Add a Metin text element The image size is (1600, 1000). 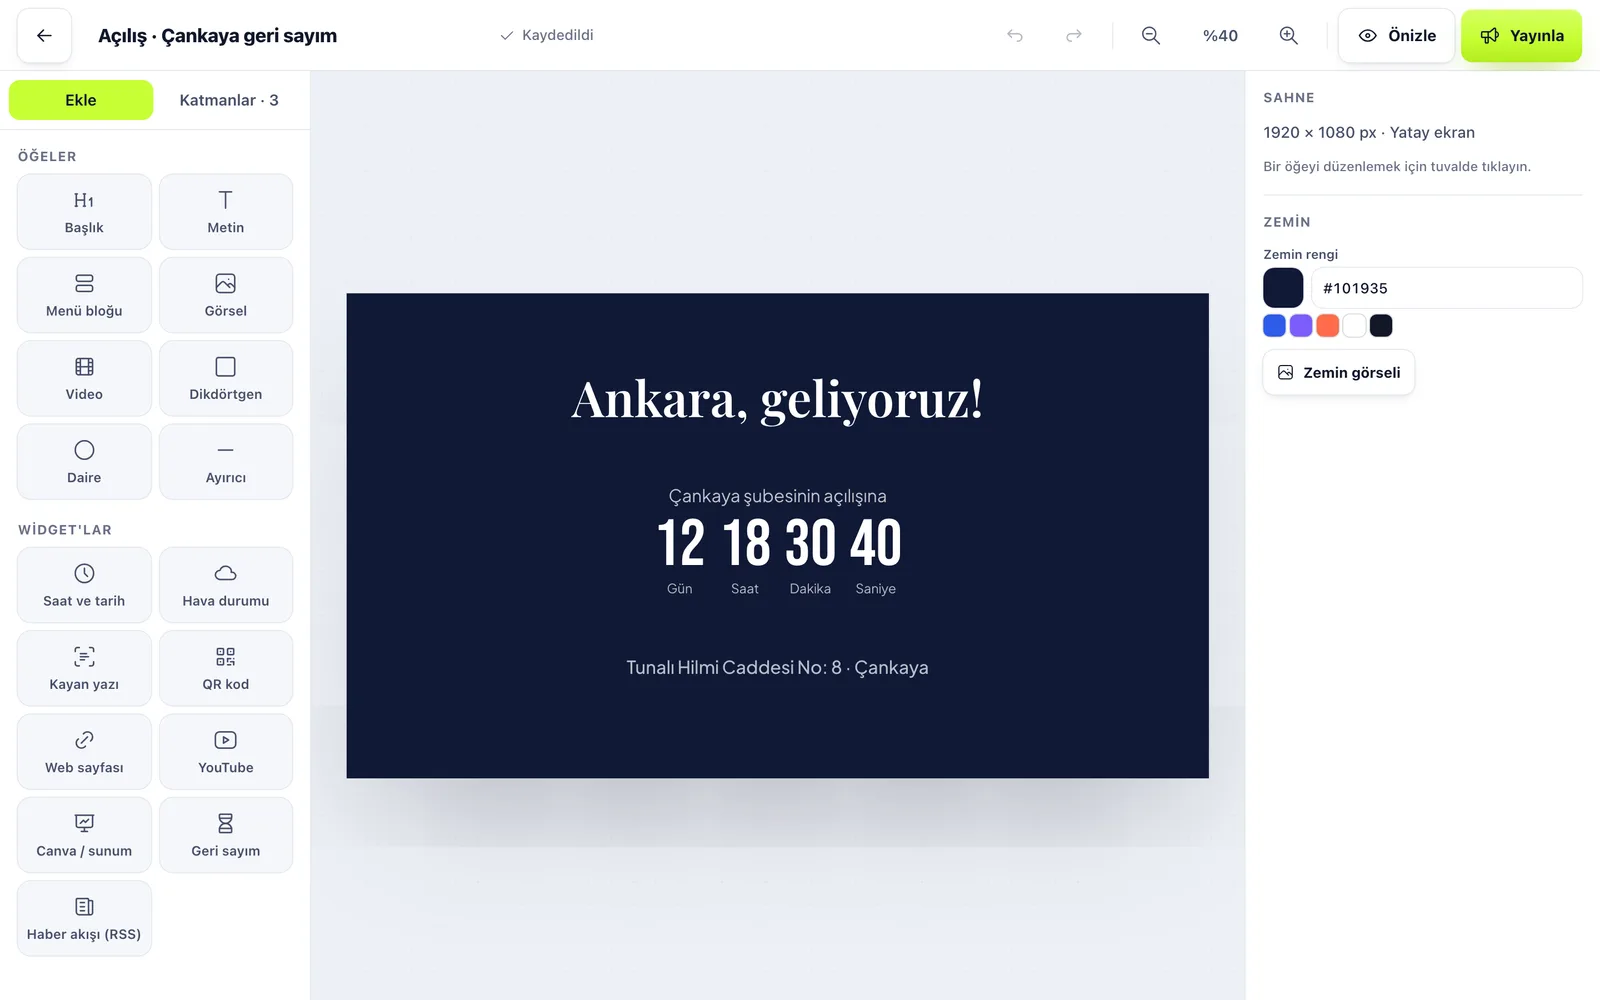(226, 212)
